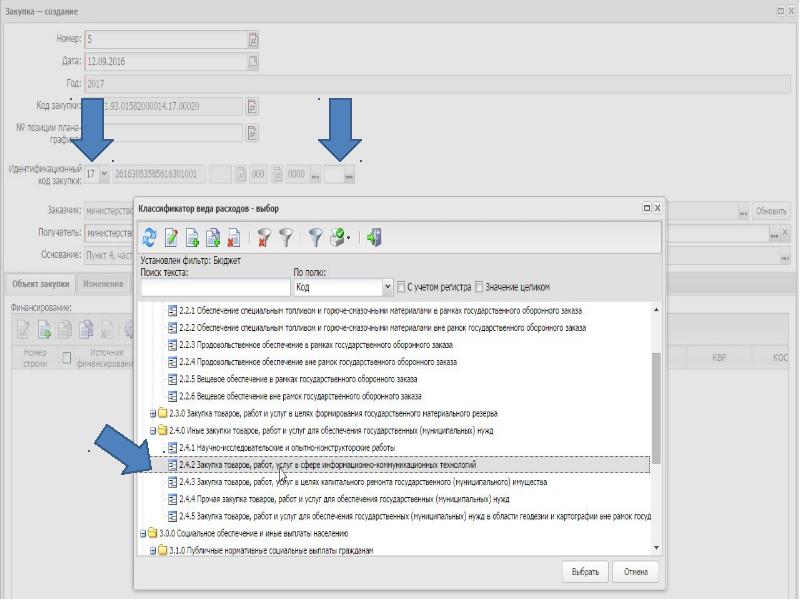Select row 2.2.4 Продовольственное обеспечение вне рамок
This screenshot has height=600, width=800.
[x=312, y=362]
